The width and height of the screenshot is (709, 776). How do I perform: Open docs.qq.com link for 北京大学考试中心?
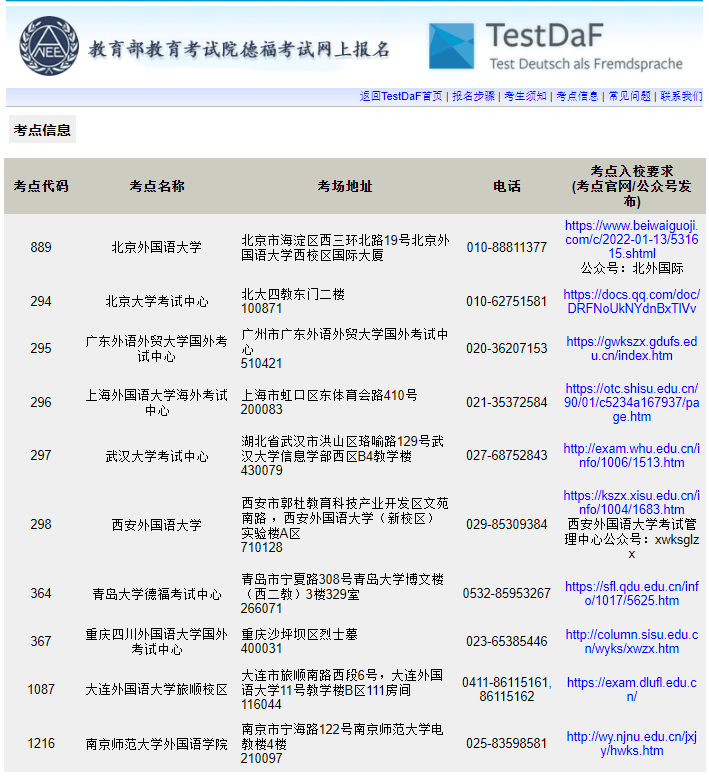[x=631, y=301]
